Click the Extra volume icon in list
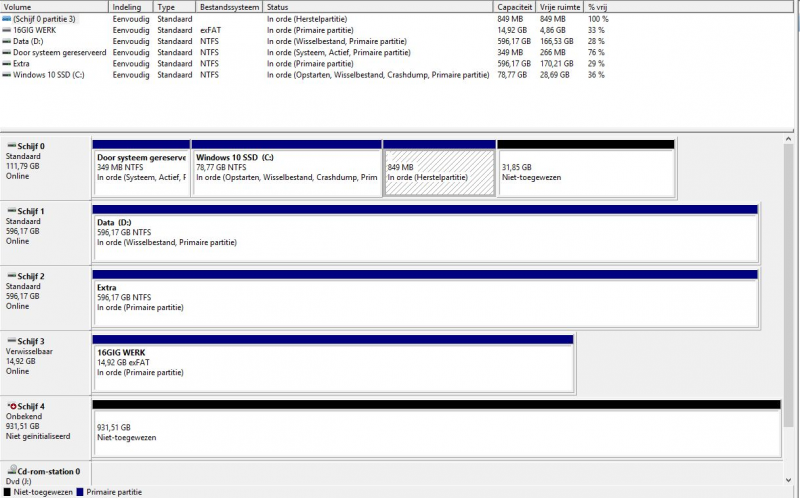800x498 pixels. (7, 63)
